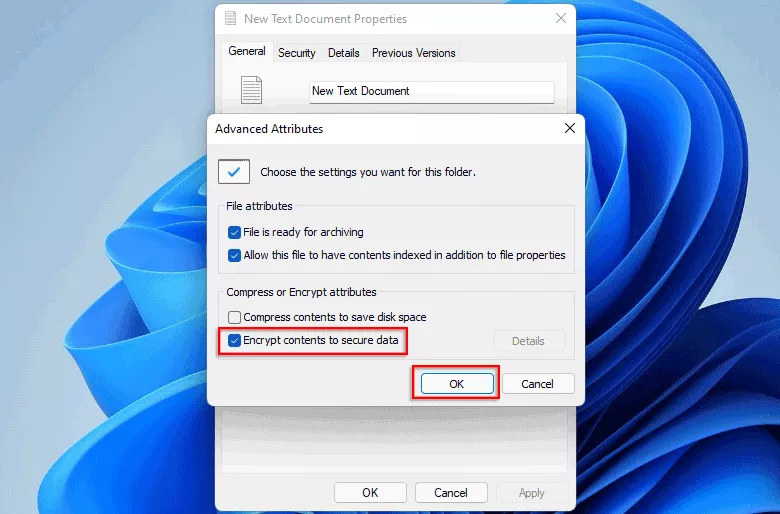780x514 pixels.
Task: Close the Advanced Attributes dialog with X
Action: tap(570, 128)
